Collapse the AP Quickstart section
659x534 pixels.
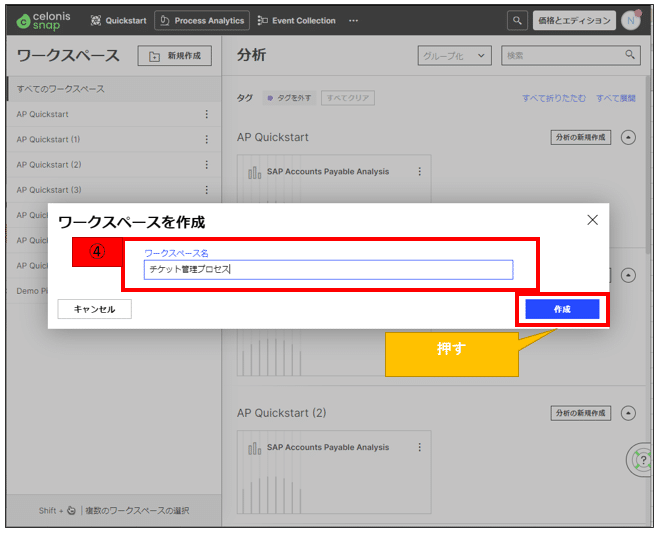628,137
